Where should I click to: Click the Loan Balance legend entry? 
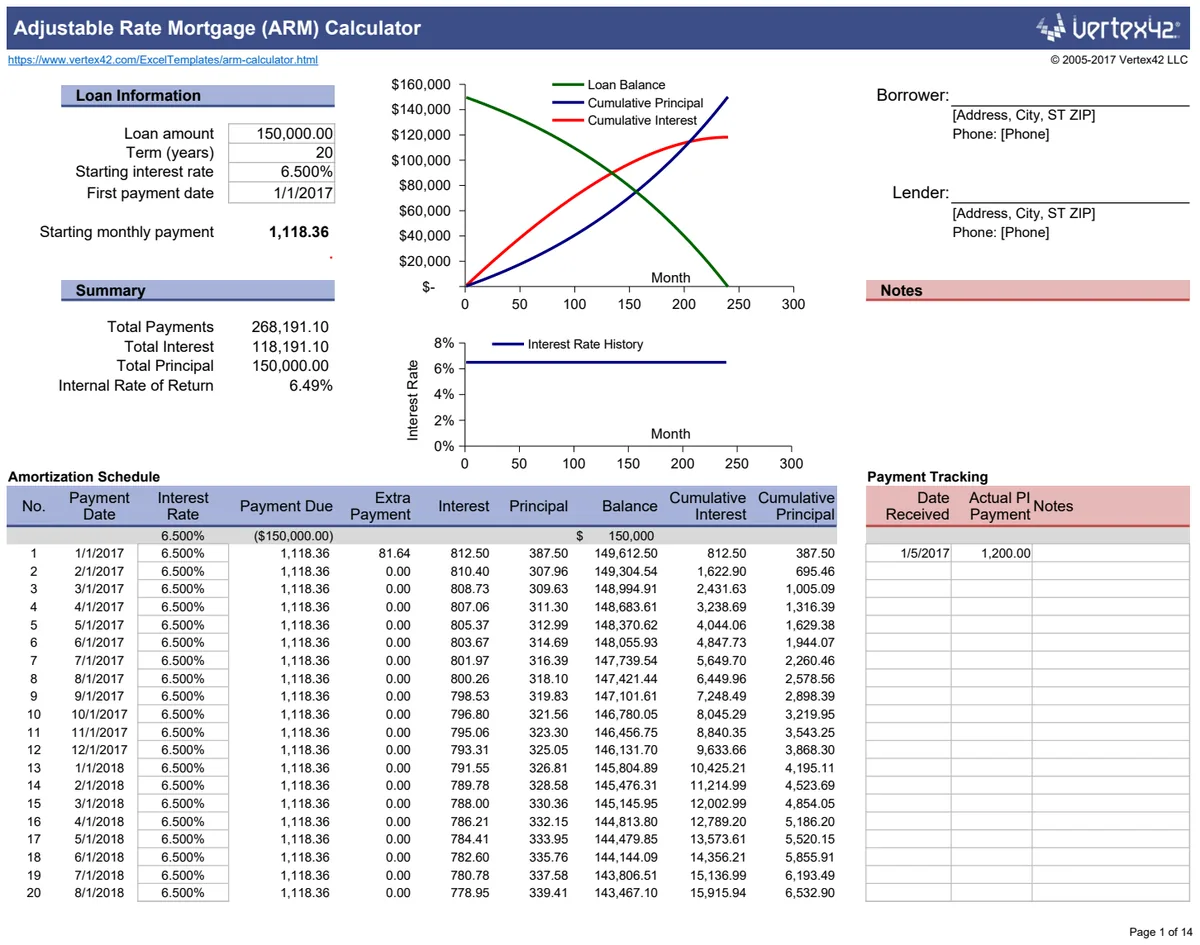[x=608, y=85]
